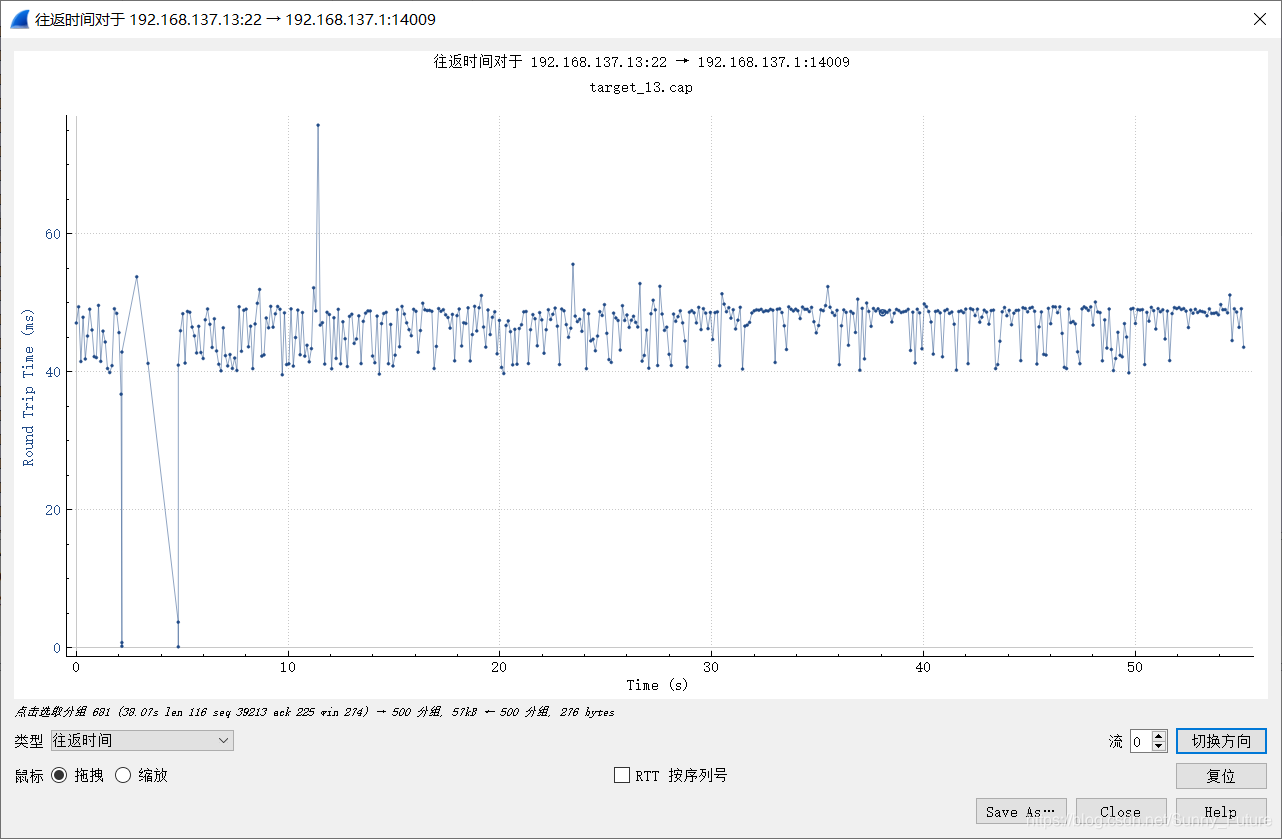Click the 50 tick label on the time axis
This screenshot has height=839, width=1282.
pos(1134,666)
